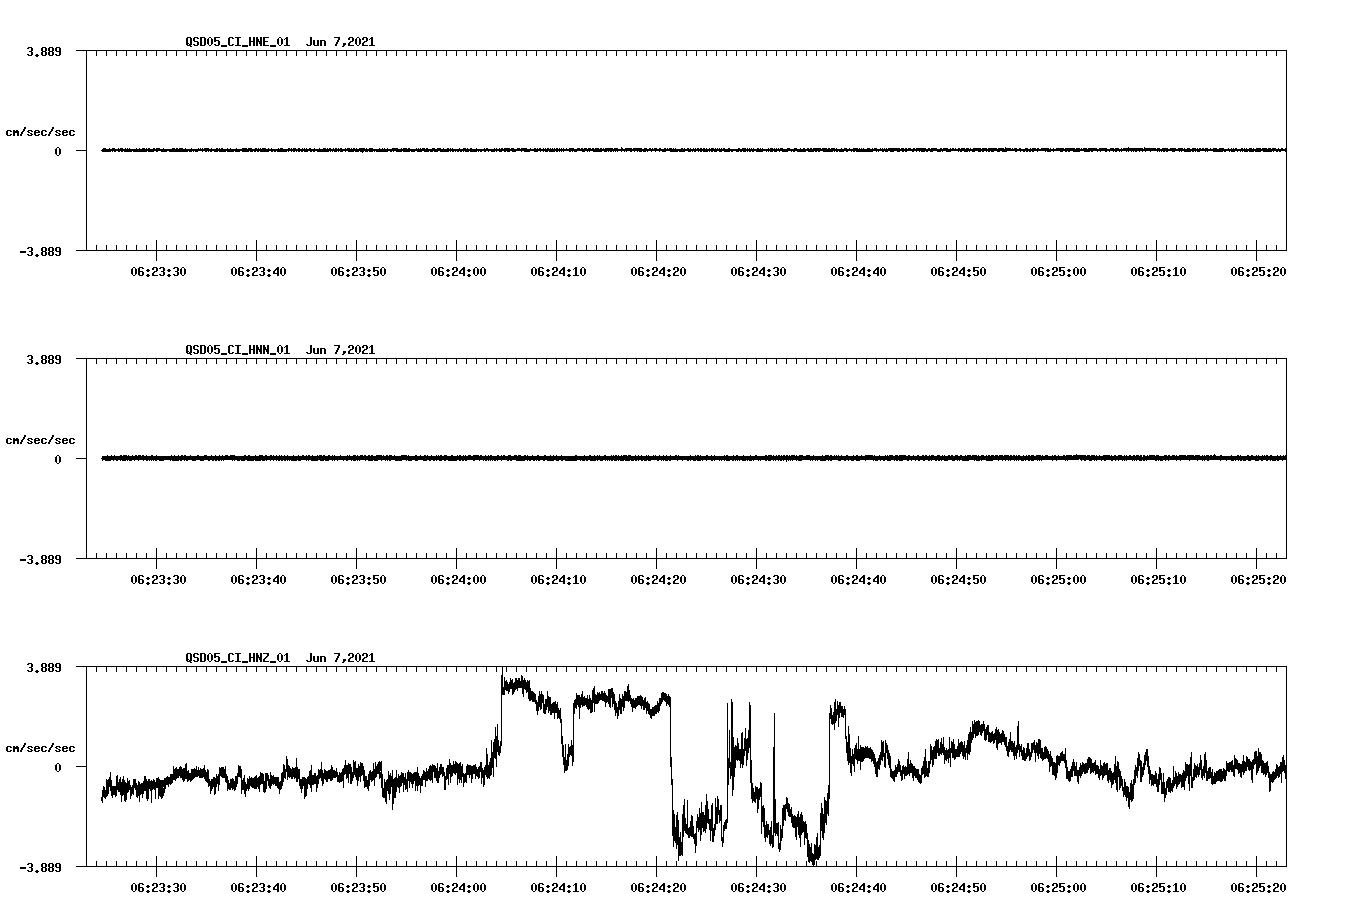1358x924 pixels.
Task: Click 06:23:50 time label under HNZ plot
Action: pyautogui.click(x=358, y=888)
